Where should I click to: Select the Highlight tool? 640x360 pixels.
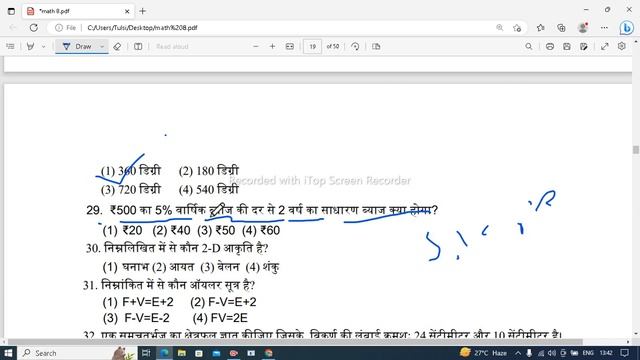tap(30, 47)
